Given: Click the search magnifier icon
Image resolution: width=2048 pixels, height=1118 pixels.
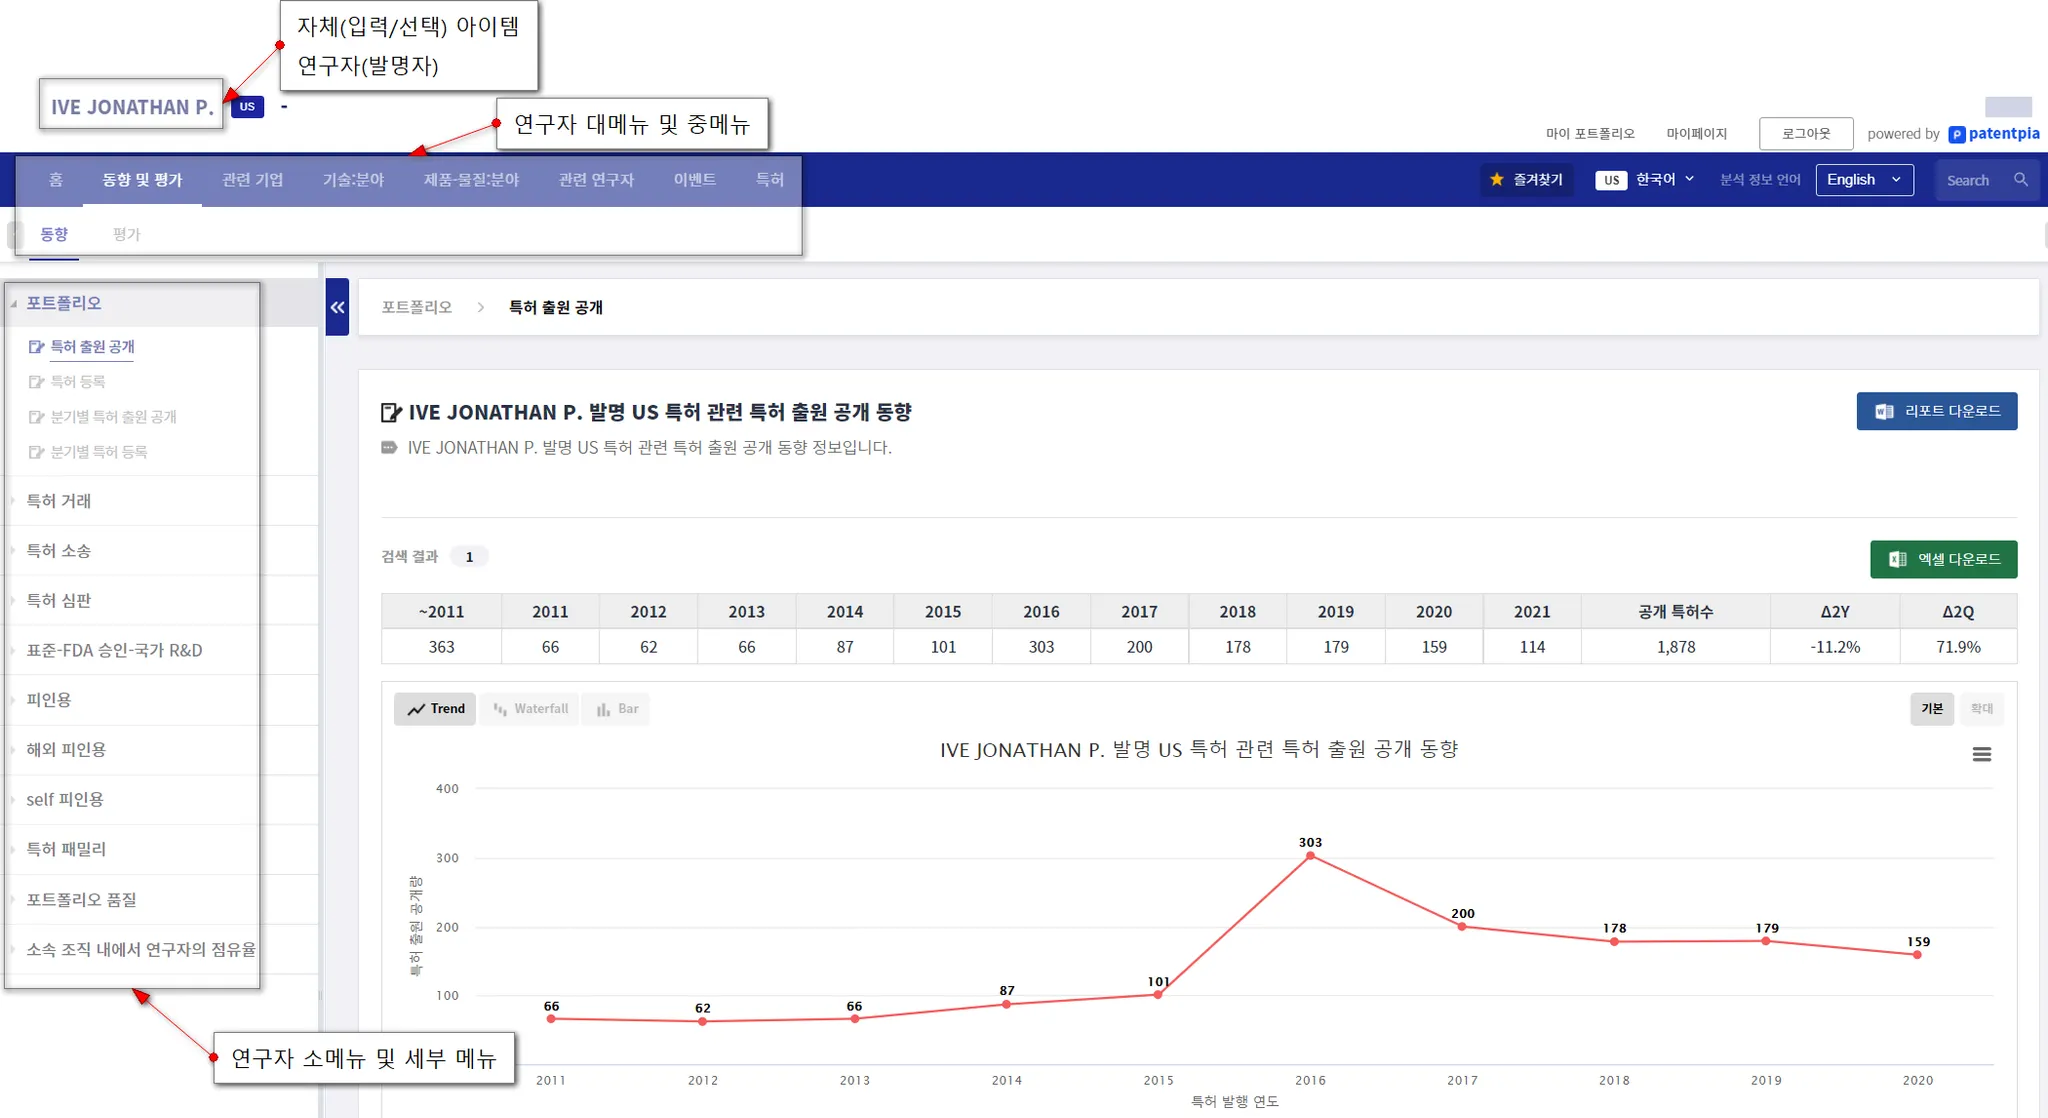Looking at the screenshot, I should coord(2021,180).
